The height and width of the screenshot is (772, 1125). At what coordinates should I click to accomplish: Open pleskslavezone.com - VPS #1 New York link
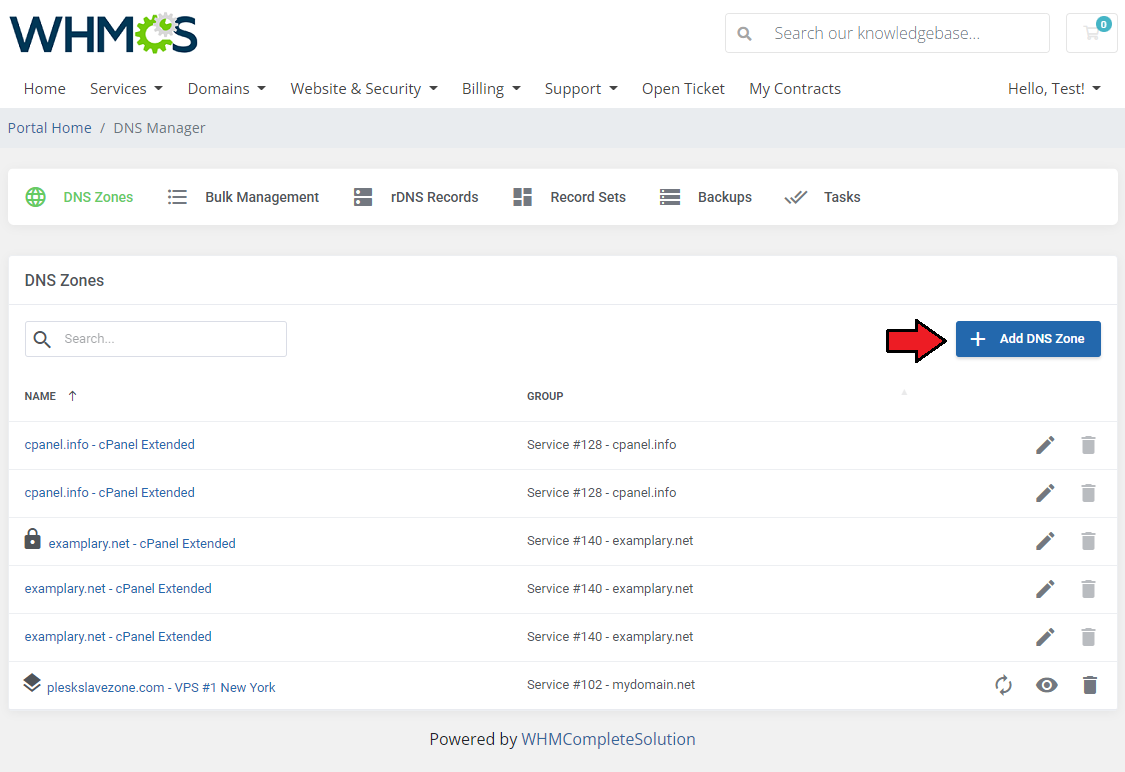161,687
